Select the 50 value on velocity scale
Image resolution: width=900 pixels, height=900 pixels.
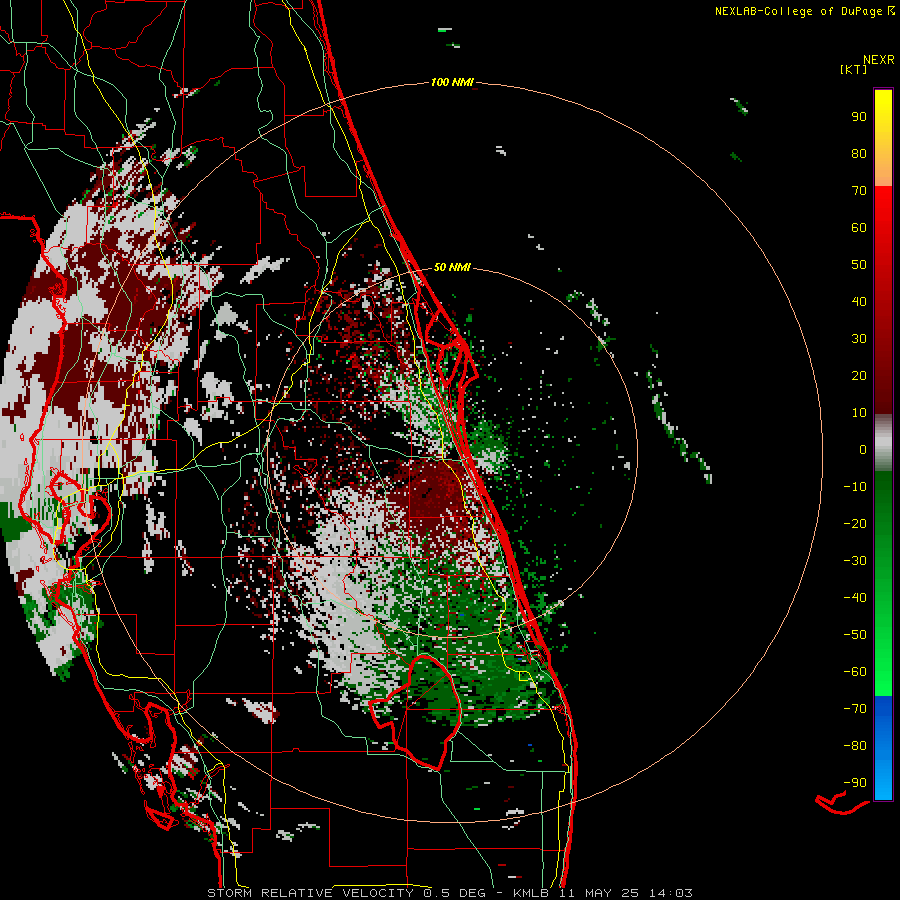click(x=859, y=265)
